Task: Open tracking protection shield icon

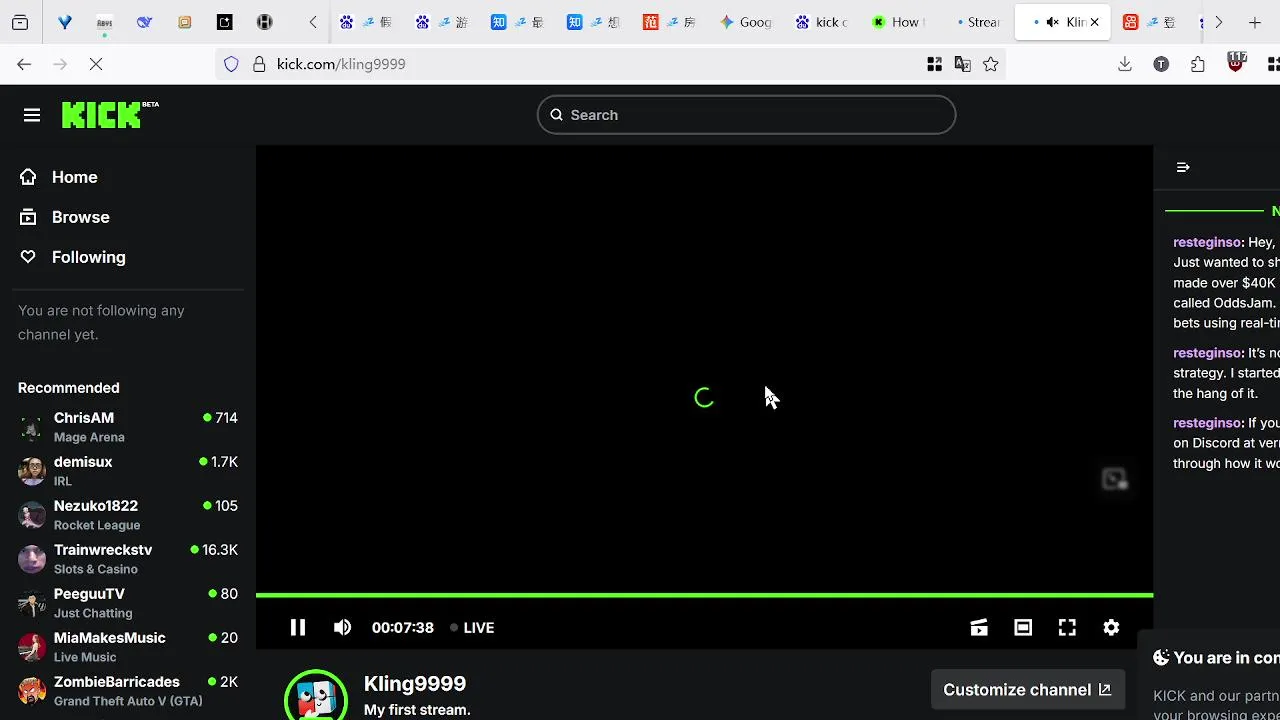Action: (231, 64)
